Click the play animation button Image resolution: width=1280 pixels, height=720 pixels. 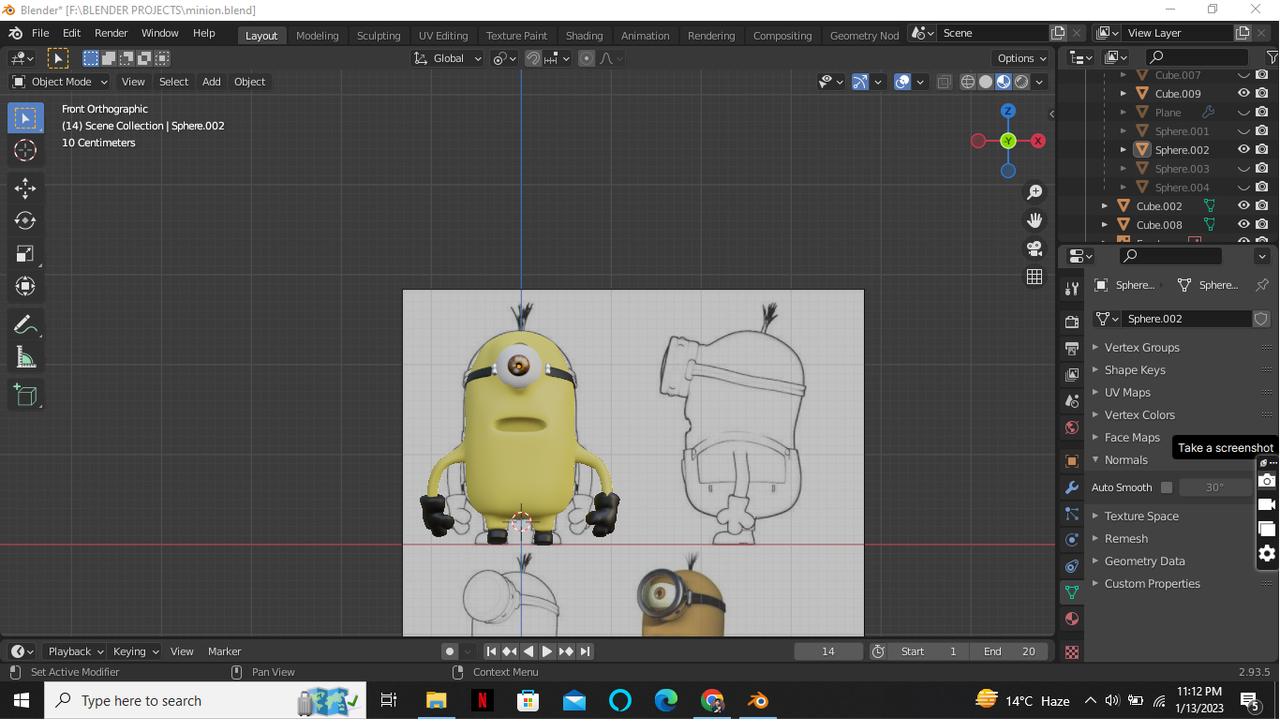547,651
